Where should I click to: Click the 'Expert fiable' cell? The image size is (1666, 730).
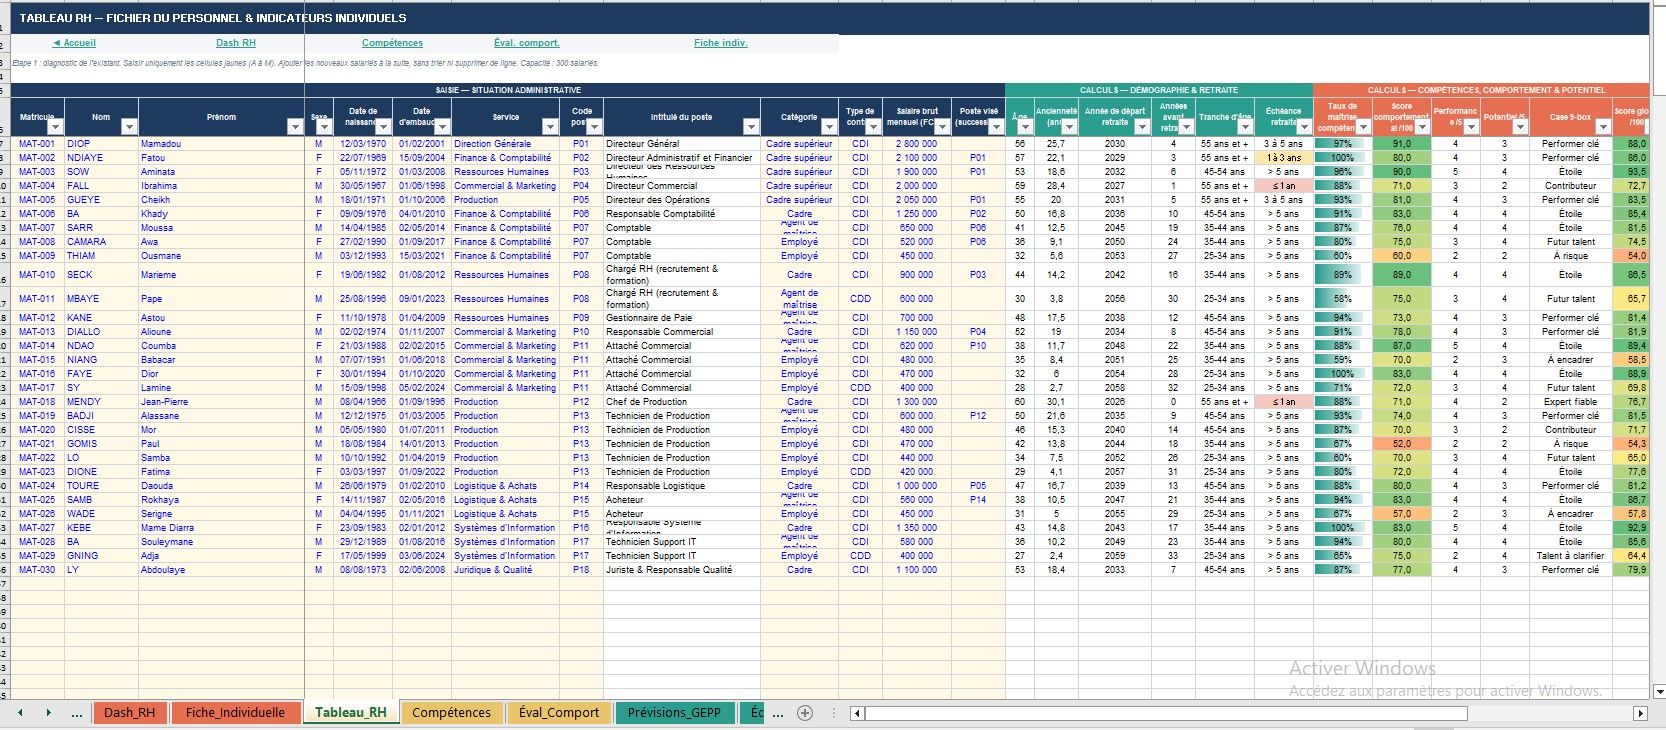[1570, 402]
